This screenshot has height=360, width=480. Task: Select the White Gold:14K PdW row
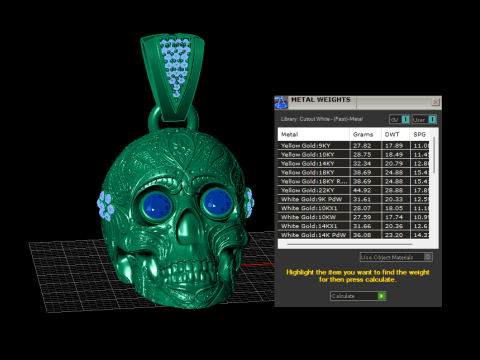pos(354,235)
